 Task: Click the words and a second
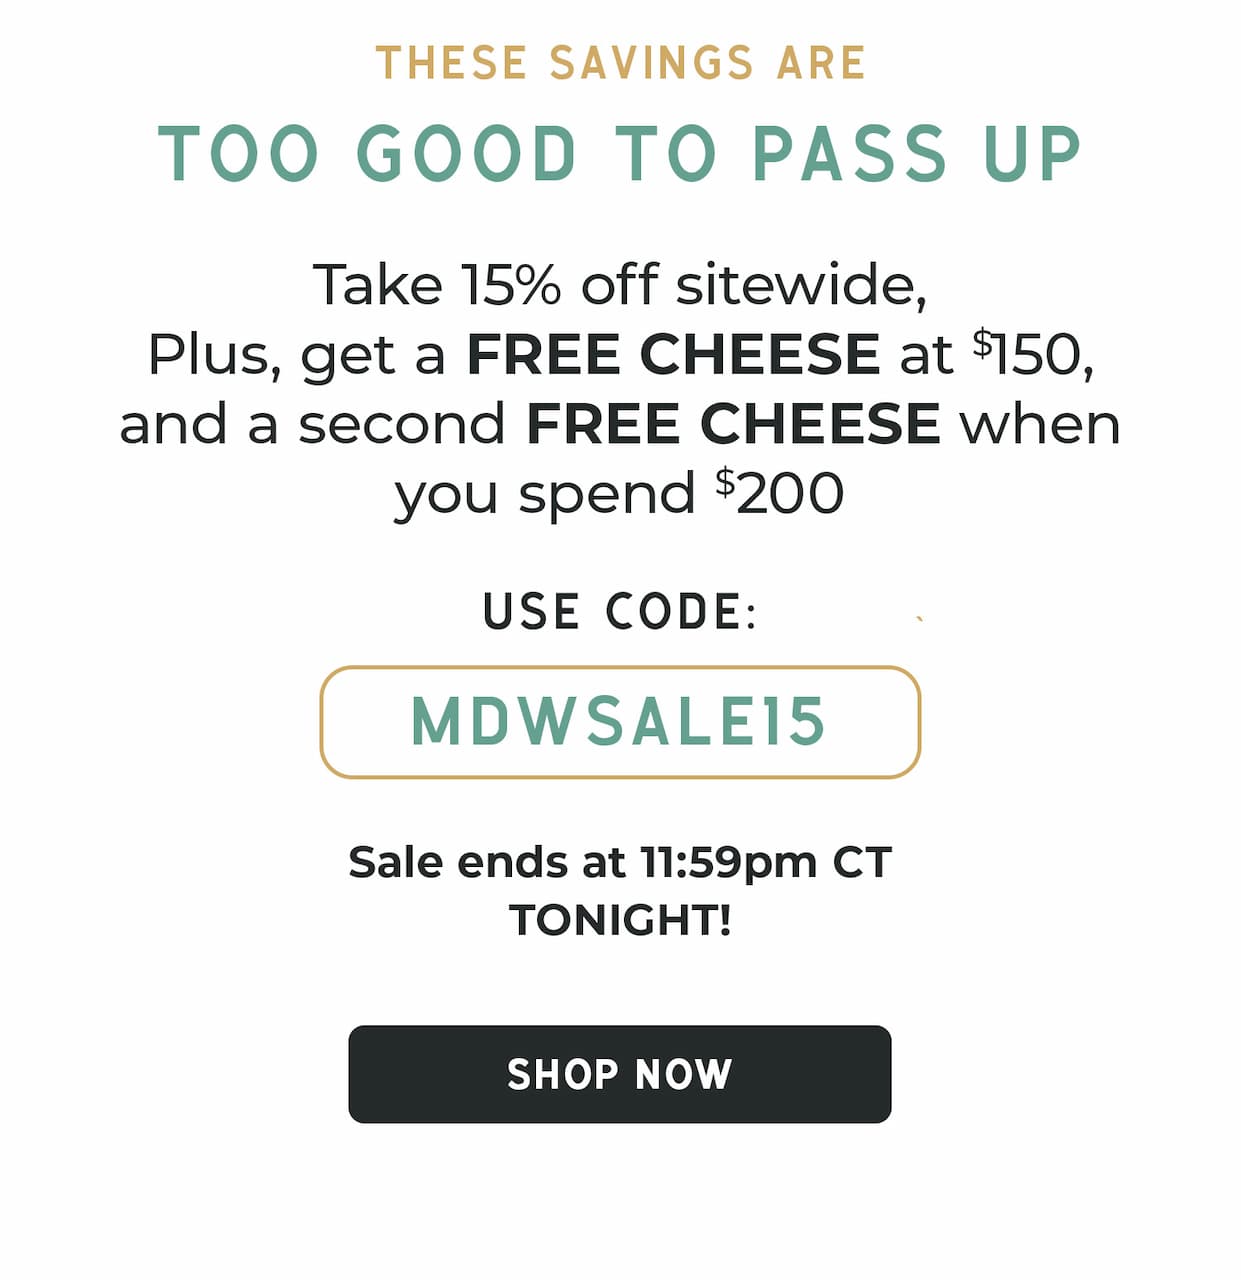pyautogui.click(x=313, y=424)
